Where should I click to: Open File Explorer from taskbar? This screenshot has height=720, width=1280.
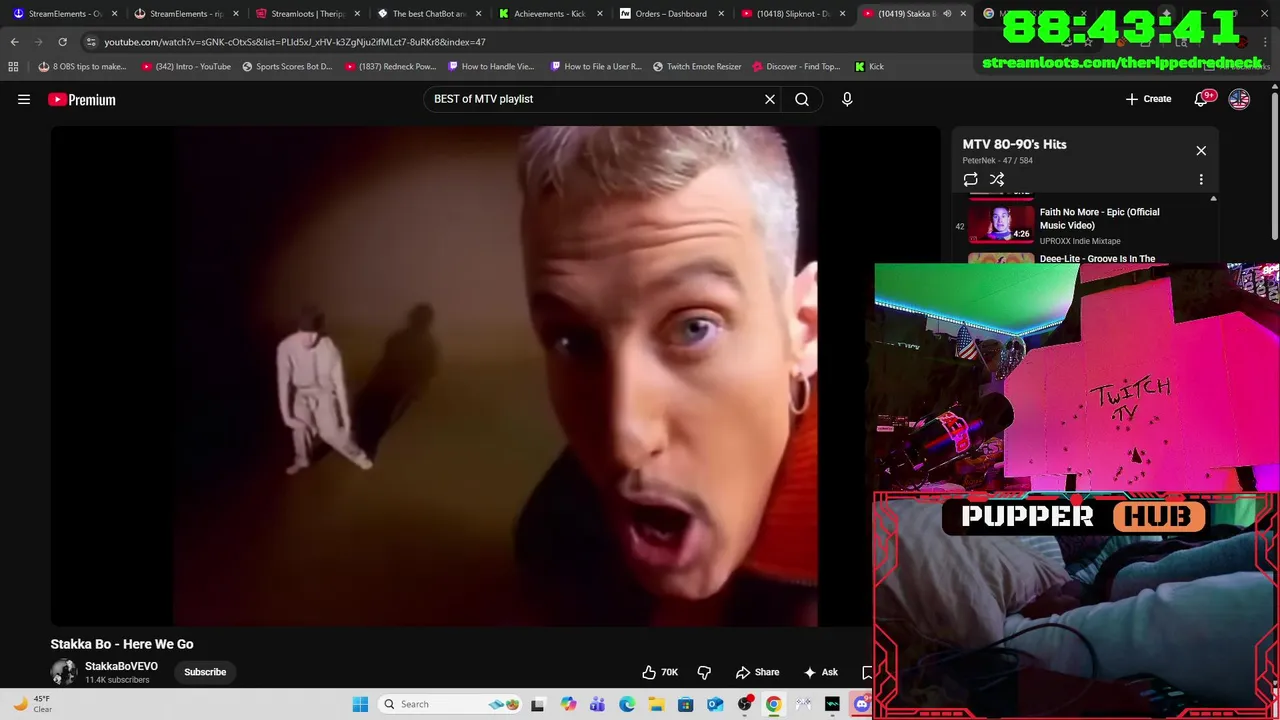(656, 704)
